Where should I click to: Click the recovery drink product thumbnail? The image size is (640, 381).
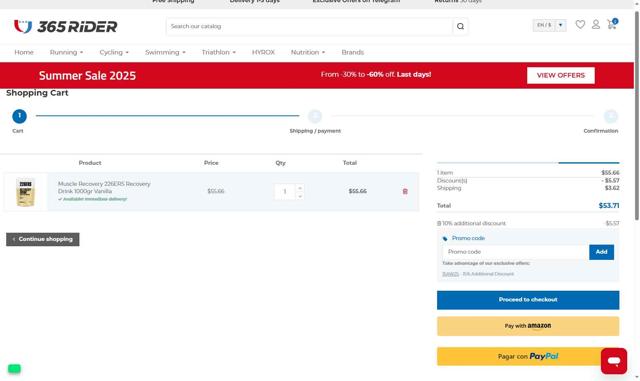click(x=26, y=192)
